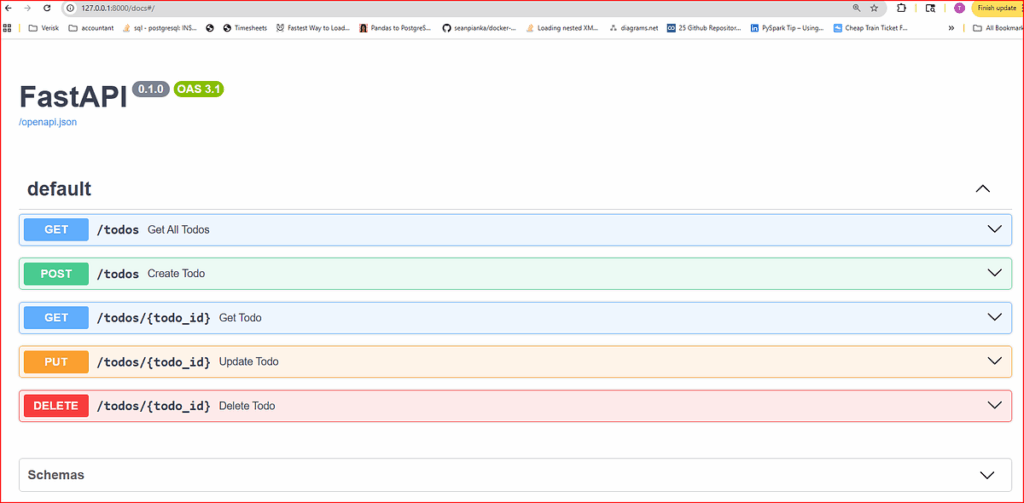View site information icon in address bar
Screen dimensions: 1024x503
(71, 8)
